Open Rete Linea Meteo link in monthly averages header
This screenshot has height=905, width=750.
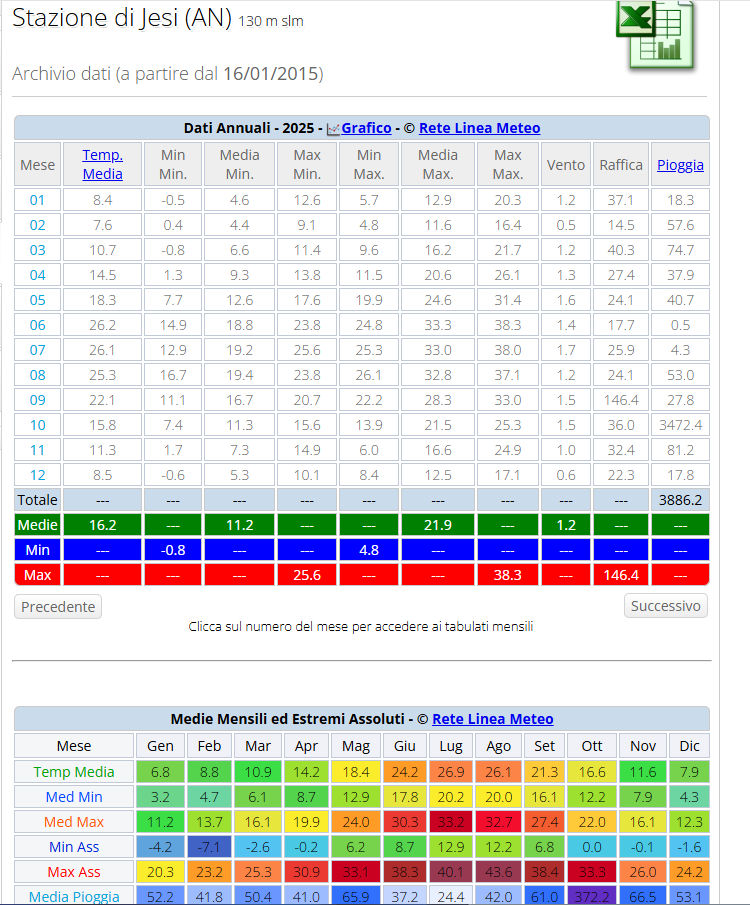pos(492,719)
